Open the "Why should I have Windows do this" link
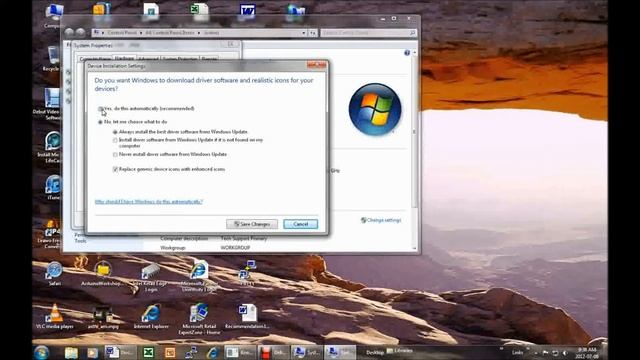Image resolution: width=640 pixels, height=360 pixels. 149,202
